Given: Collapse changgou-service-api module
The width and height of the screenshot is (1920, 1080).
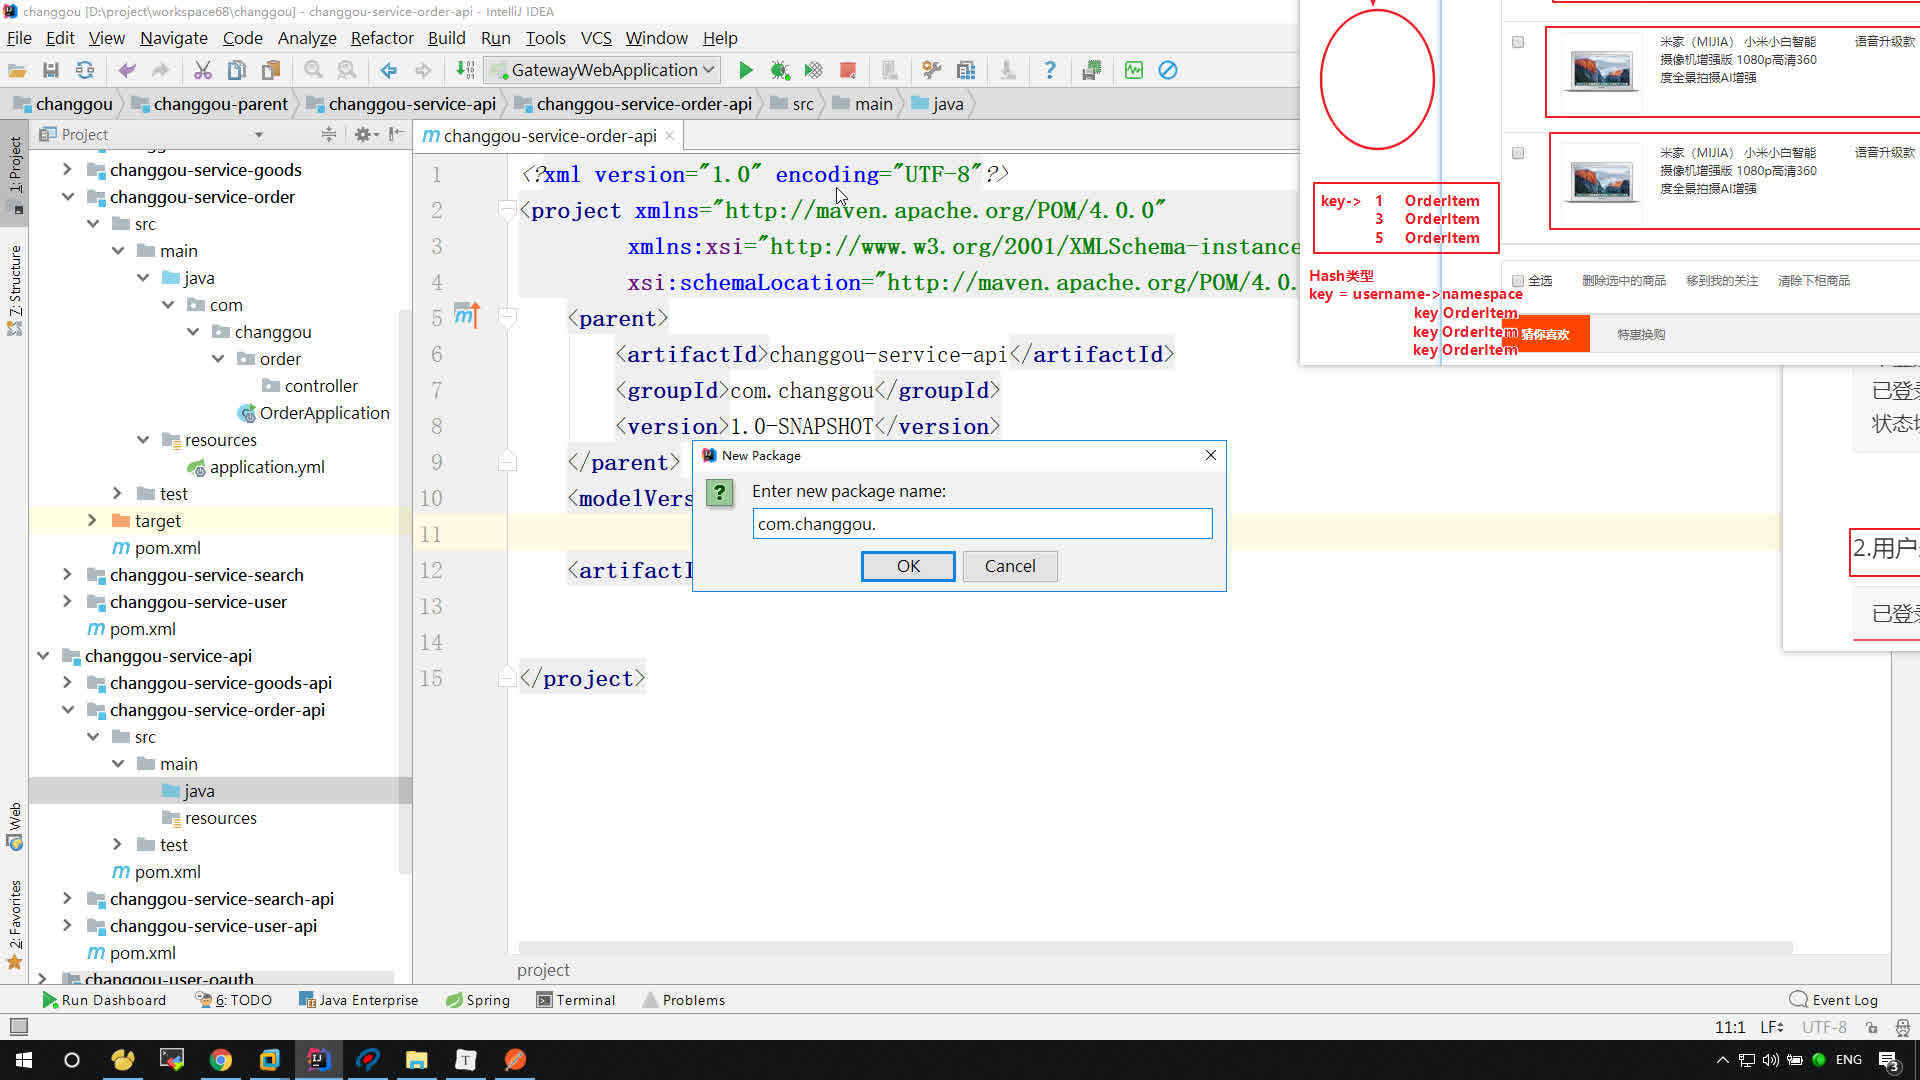Looking at the screenshot, I should [x=42, y=656].
